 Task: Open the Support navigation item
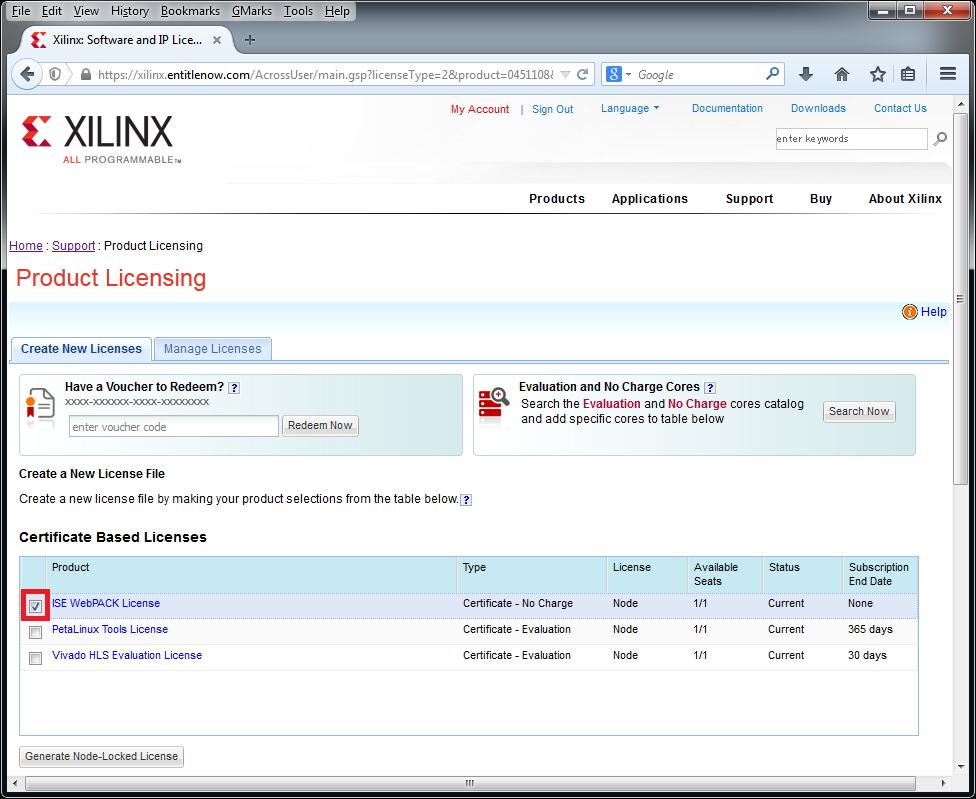click(749, 199)
